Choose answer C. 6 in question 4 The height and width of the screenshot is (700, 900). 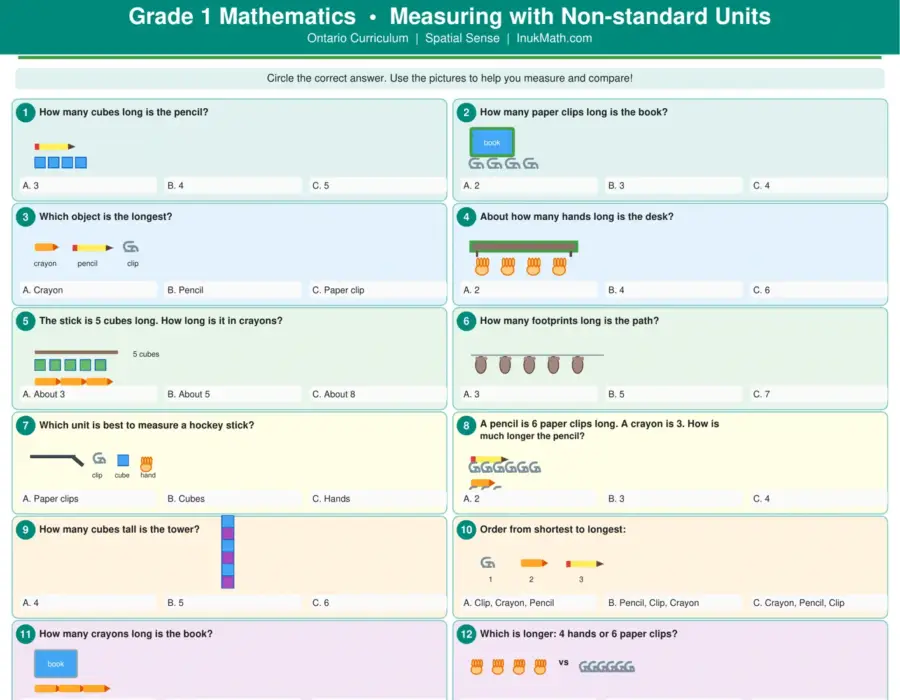click(x=818, y=290)
